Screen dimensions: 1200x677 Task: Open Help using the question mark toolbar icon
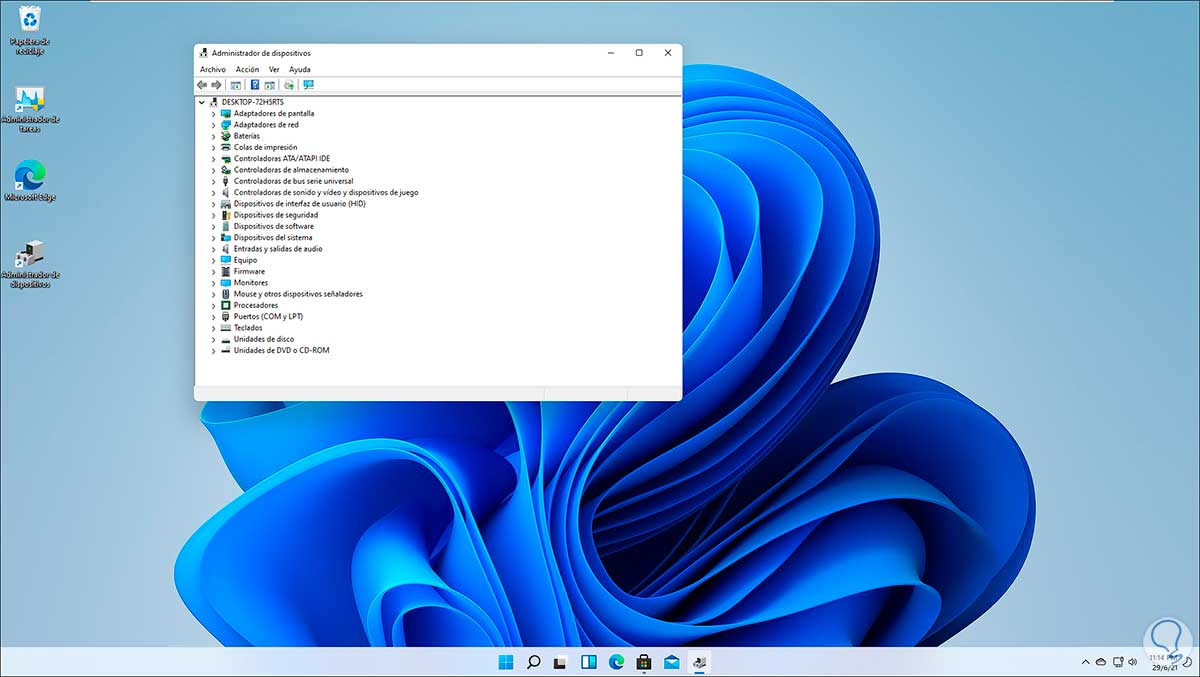coord(254,85)
